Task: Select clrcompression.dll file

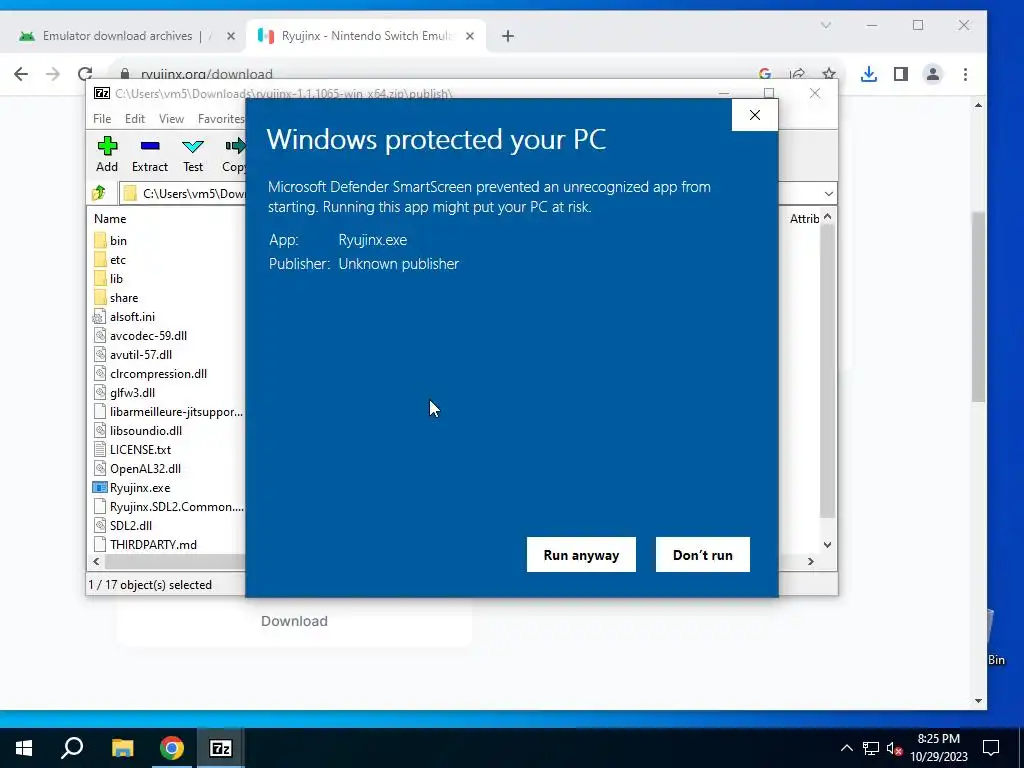Action: click(150, 373)
